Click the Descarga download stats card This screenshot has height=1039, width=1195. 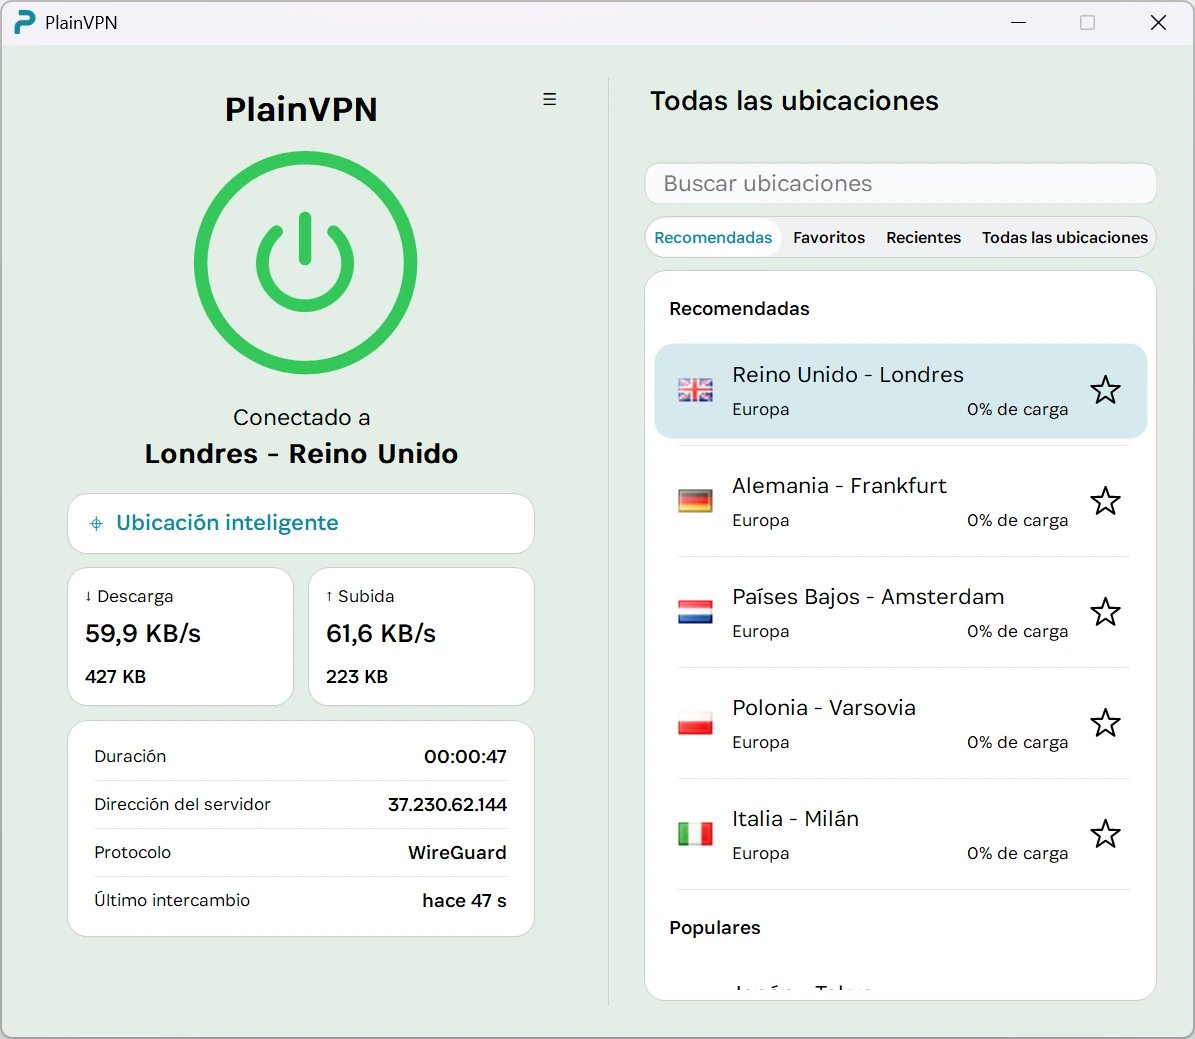pos(181,637)
